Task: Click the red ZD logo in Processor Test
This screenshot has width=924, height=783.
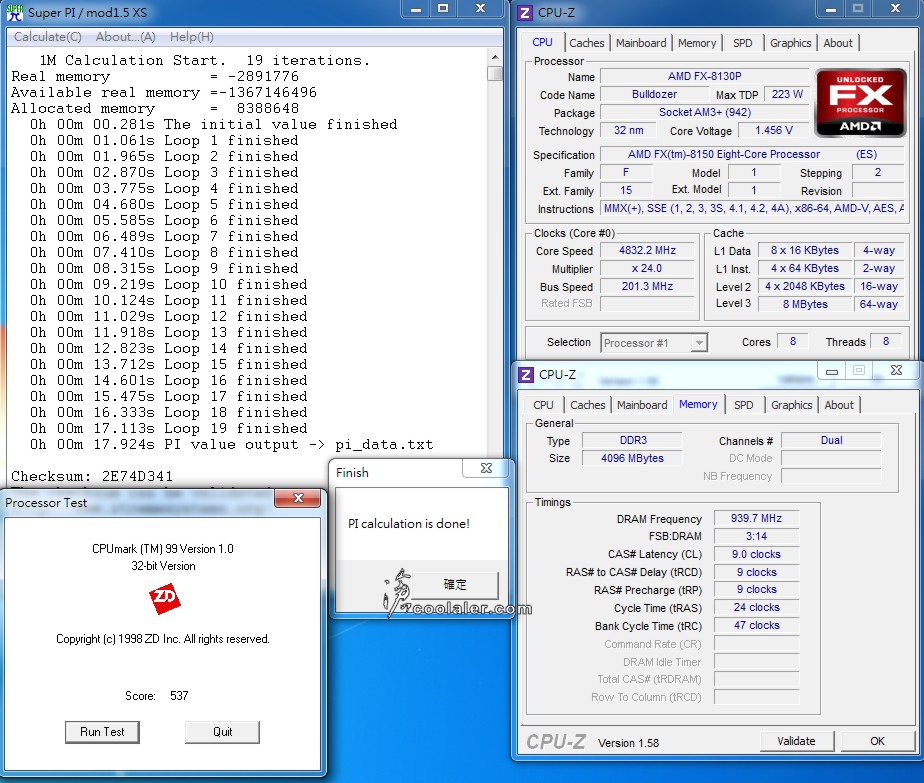Action: [x=164, y=599]
